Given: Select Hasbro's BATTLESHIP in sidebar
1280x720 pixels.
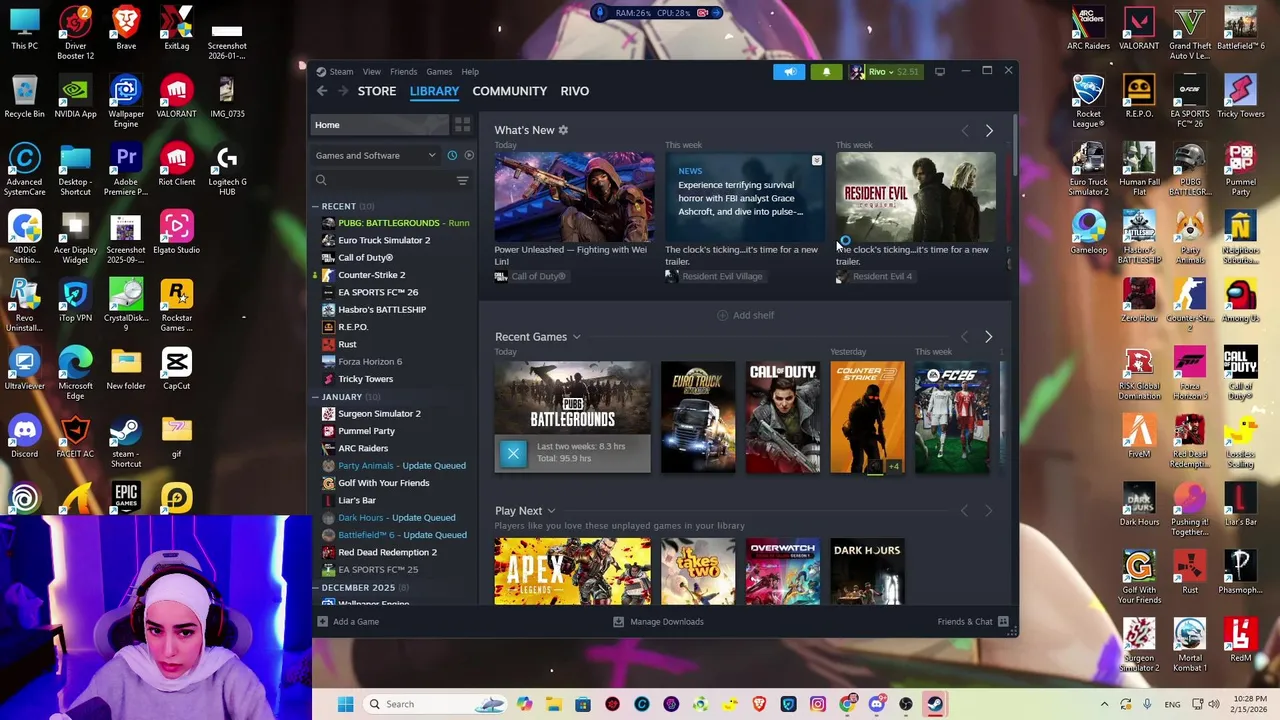Looking at the screenshot, I should [382, 310].
